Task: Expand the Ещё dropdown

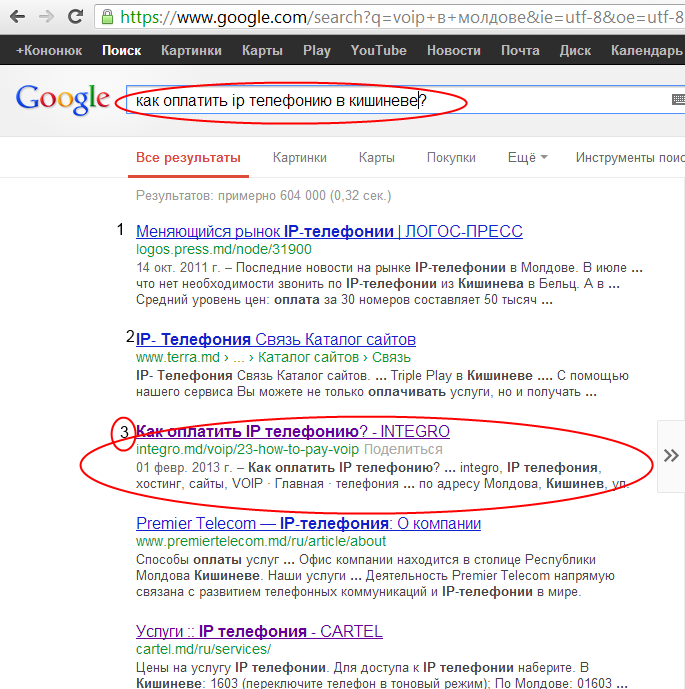Action: point(527,158)
